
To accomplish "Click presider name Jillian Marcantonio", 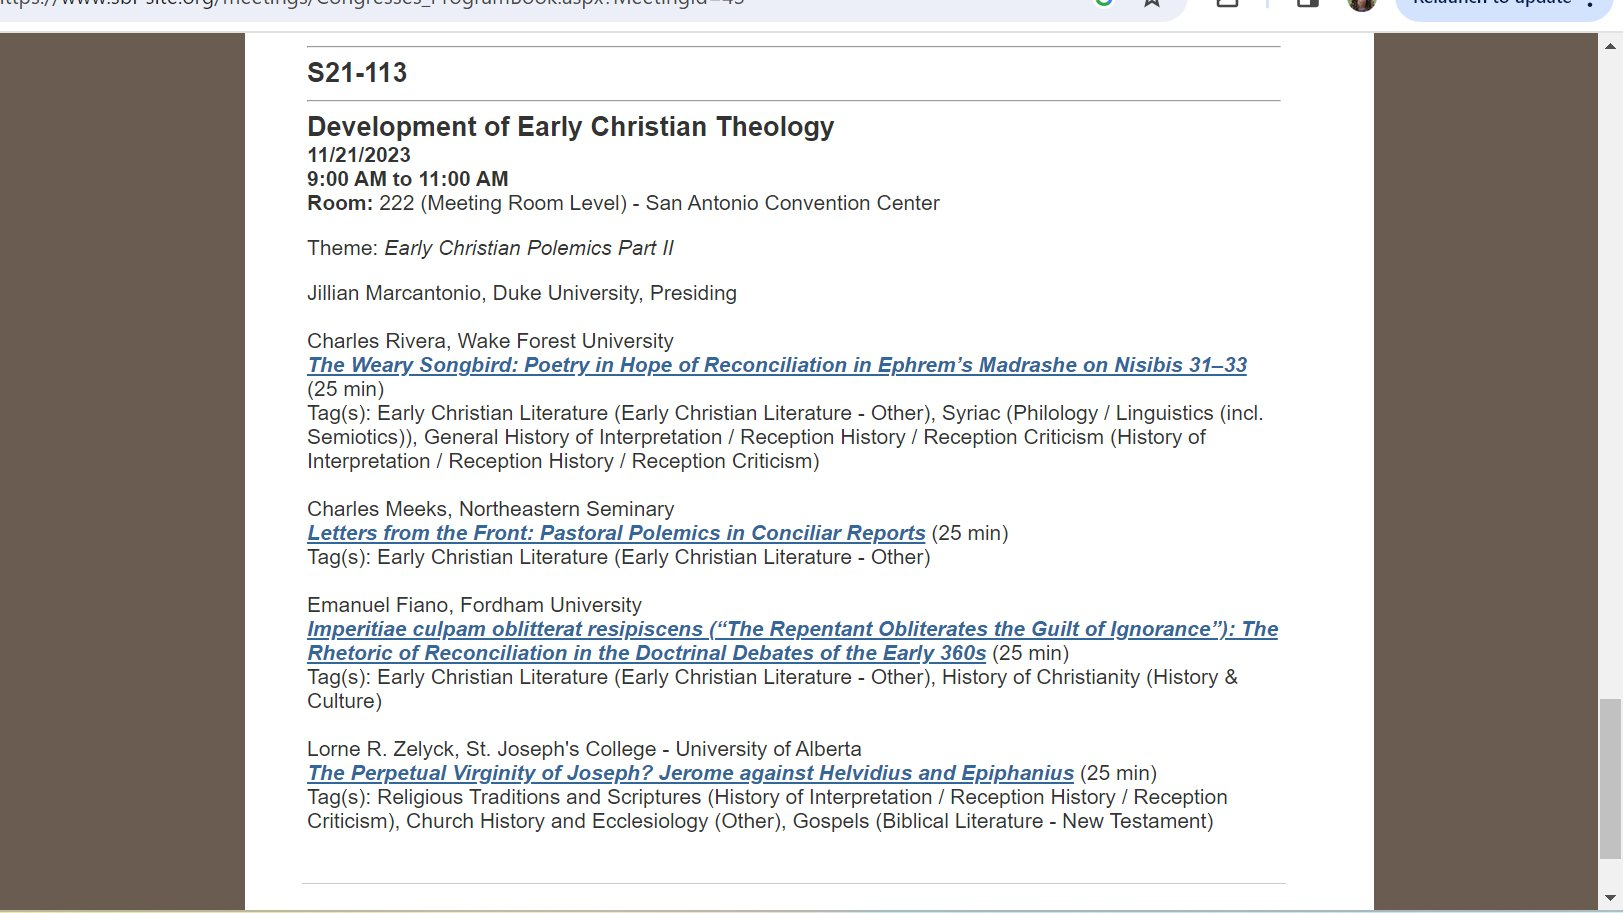I will 397,293.
